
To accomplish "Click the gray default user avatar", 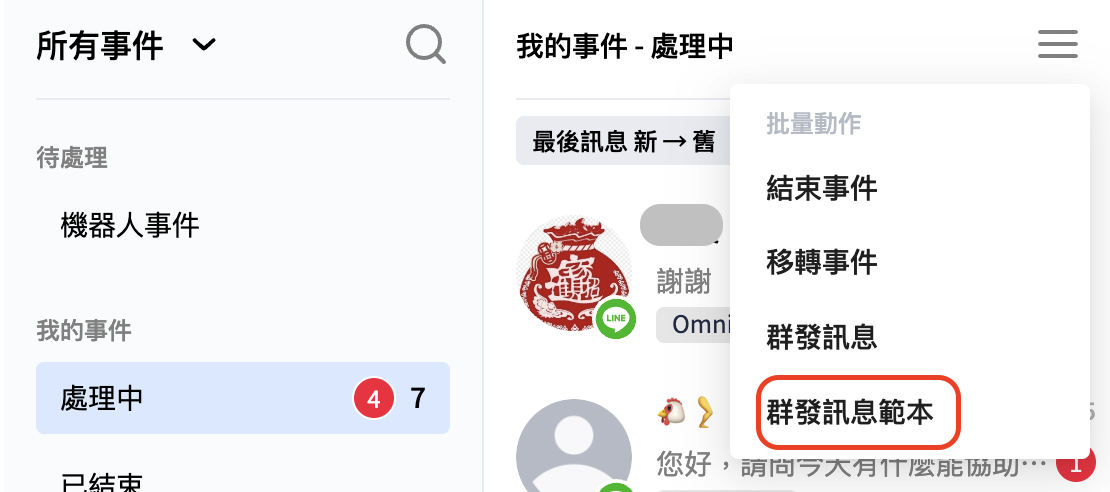I will tap(573, 446).
